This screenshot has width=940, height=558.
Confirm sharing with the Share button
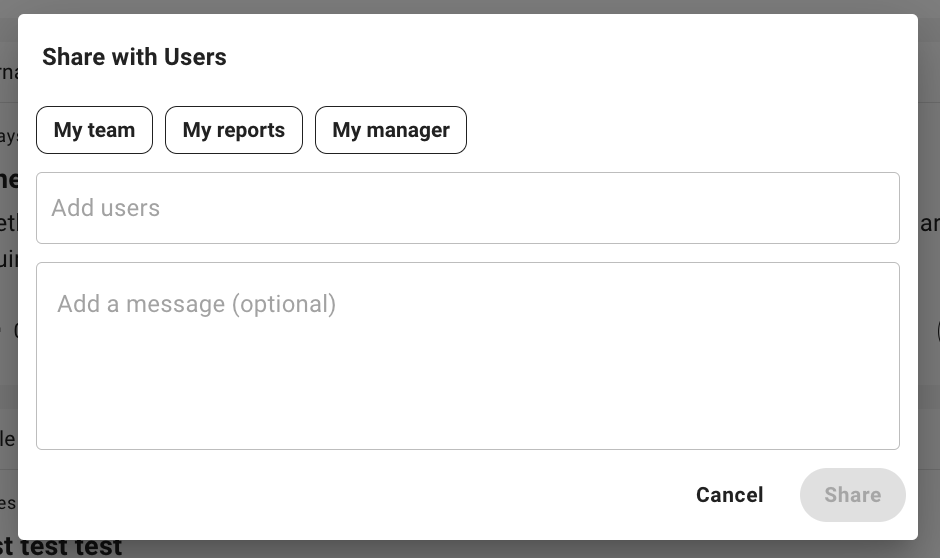852,495
